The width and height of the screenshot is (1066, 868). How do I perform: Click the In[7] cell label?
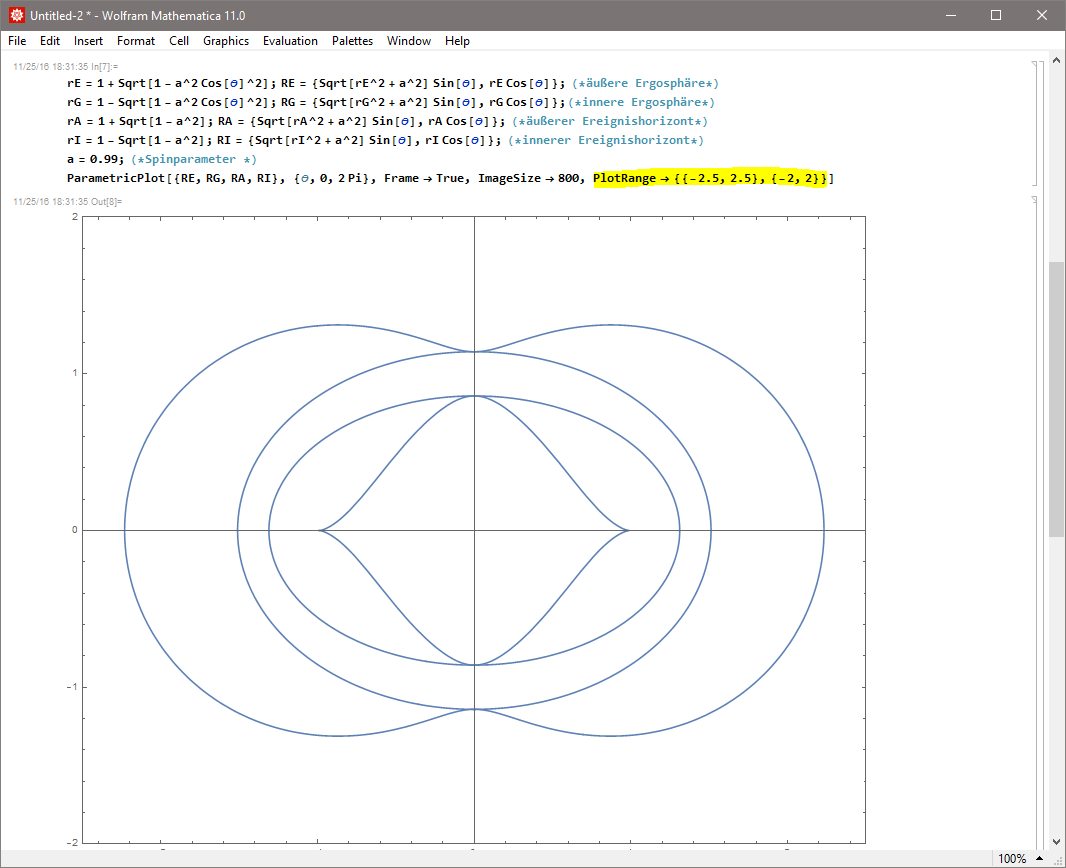pyautogui.click(x=104, y=66)
